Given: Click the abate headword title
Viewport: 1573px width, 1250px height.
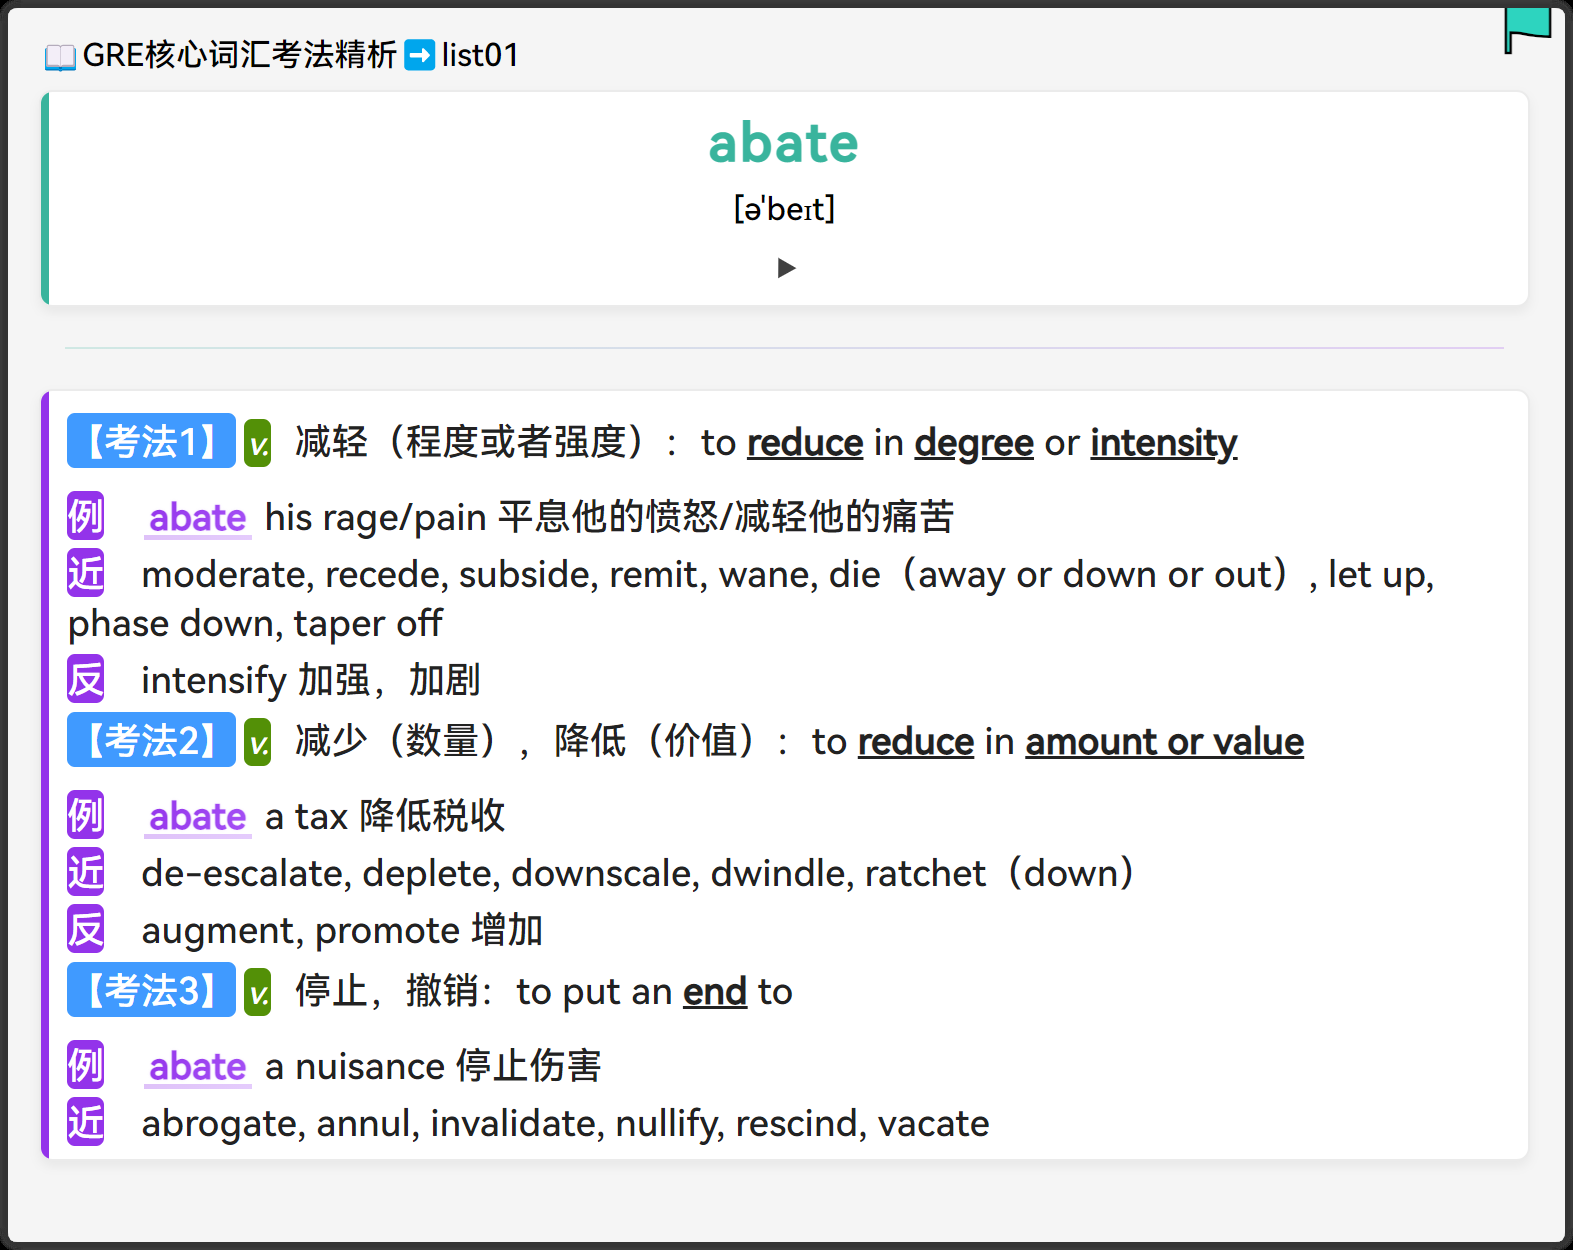Looking at the screenshot, I should point(784,143).
